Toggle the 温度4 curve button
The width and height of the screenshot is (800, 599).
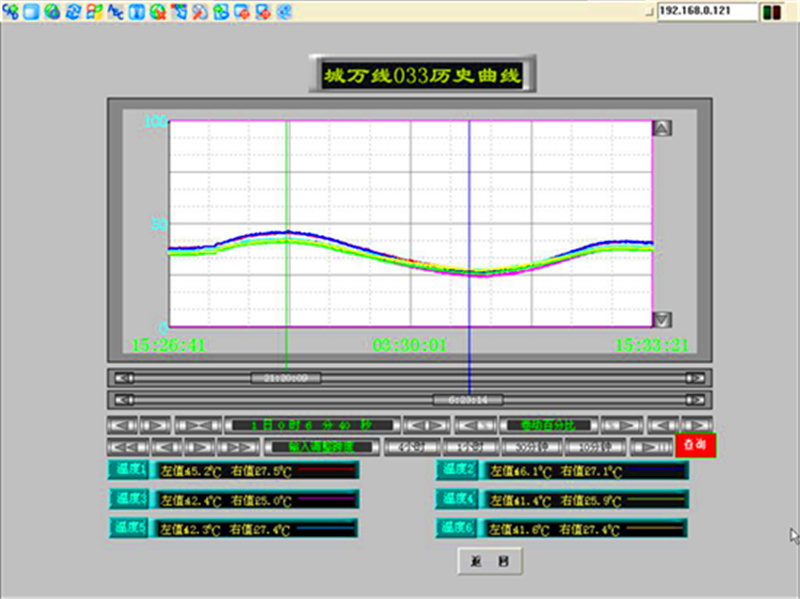tap(457, 498)
